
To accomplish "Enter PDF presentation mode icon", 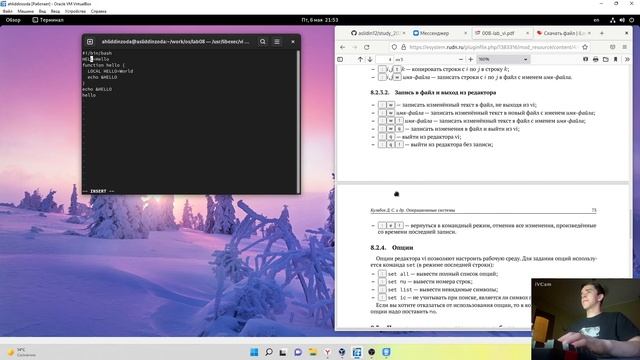I will (585, 60).
